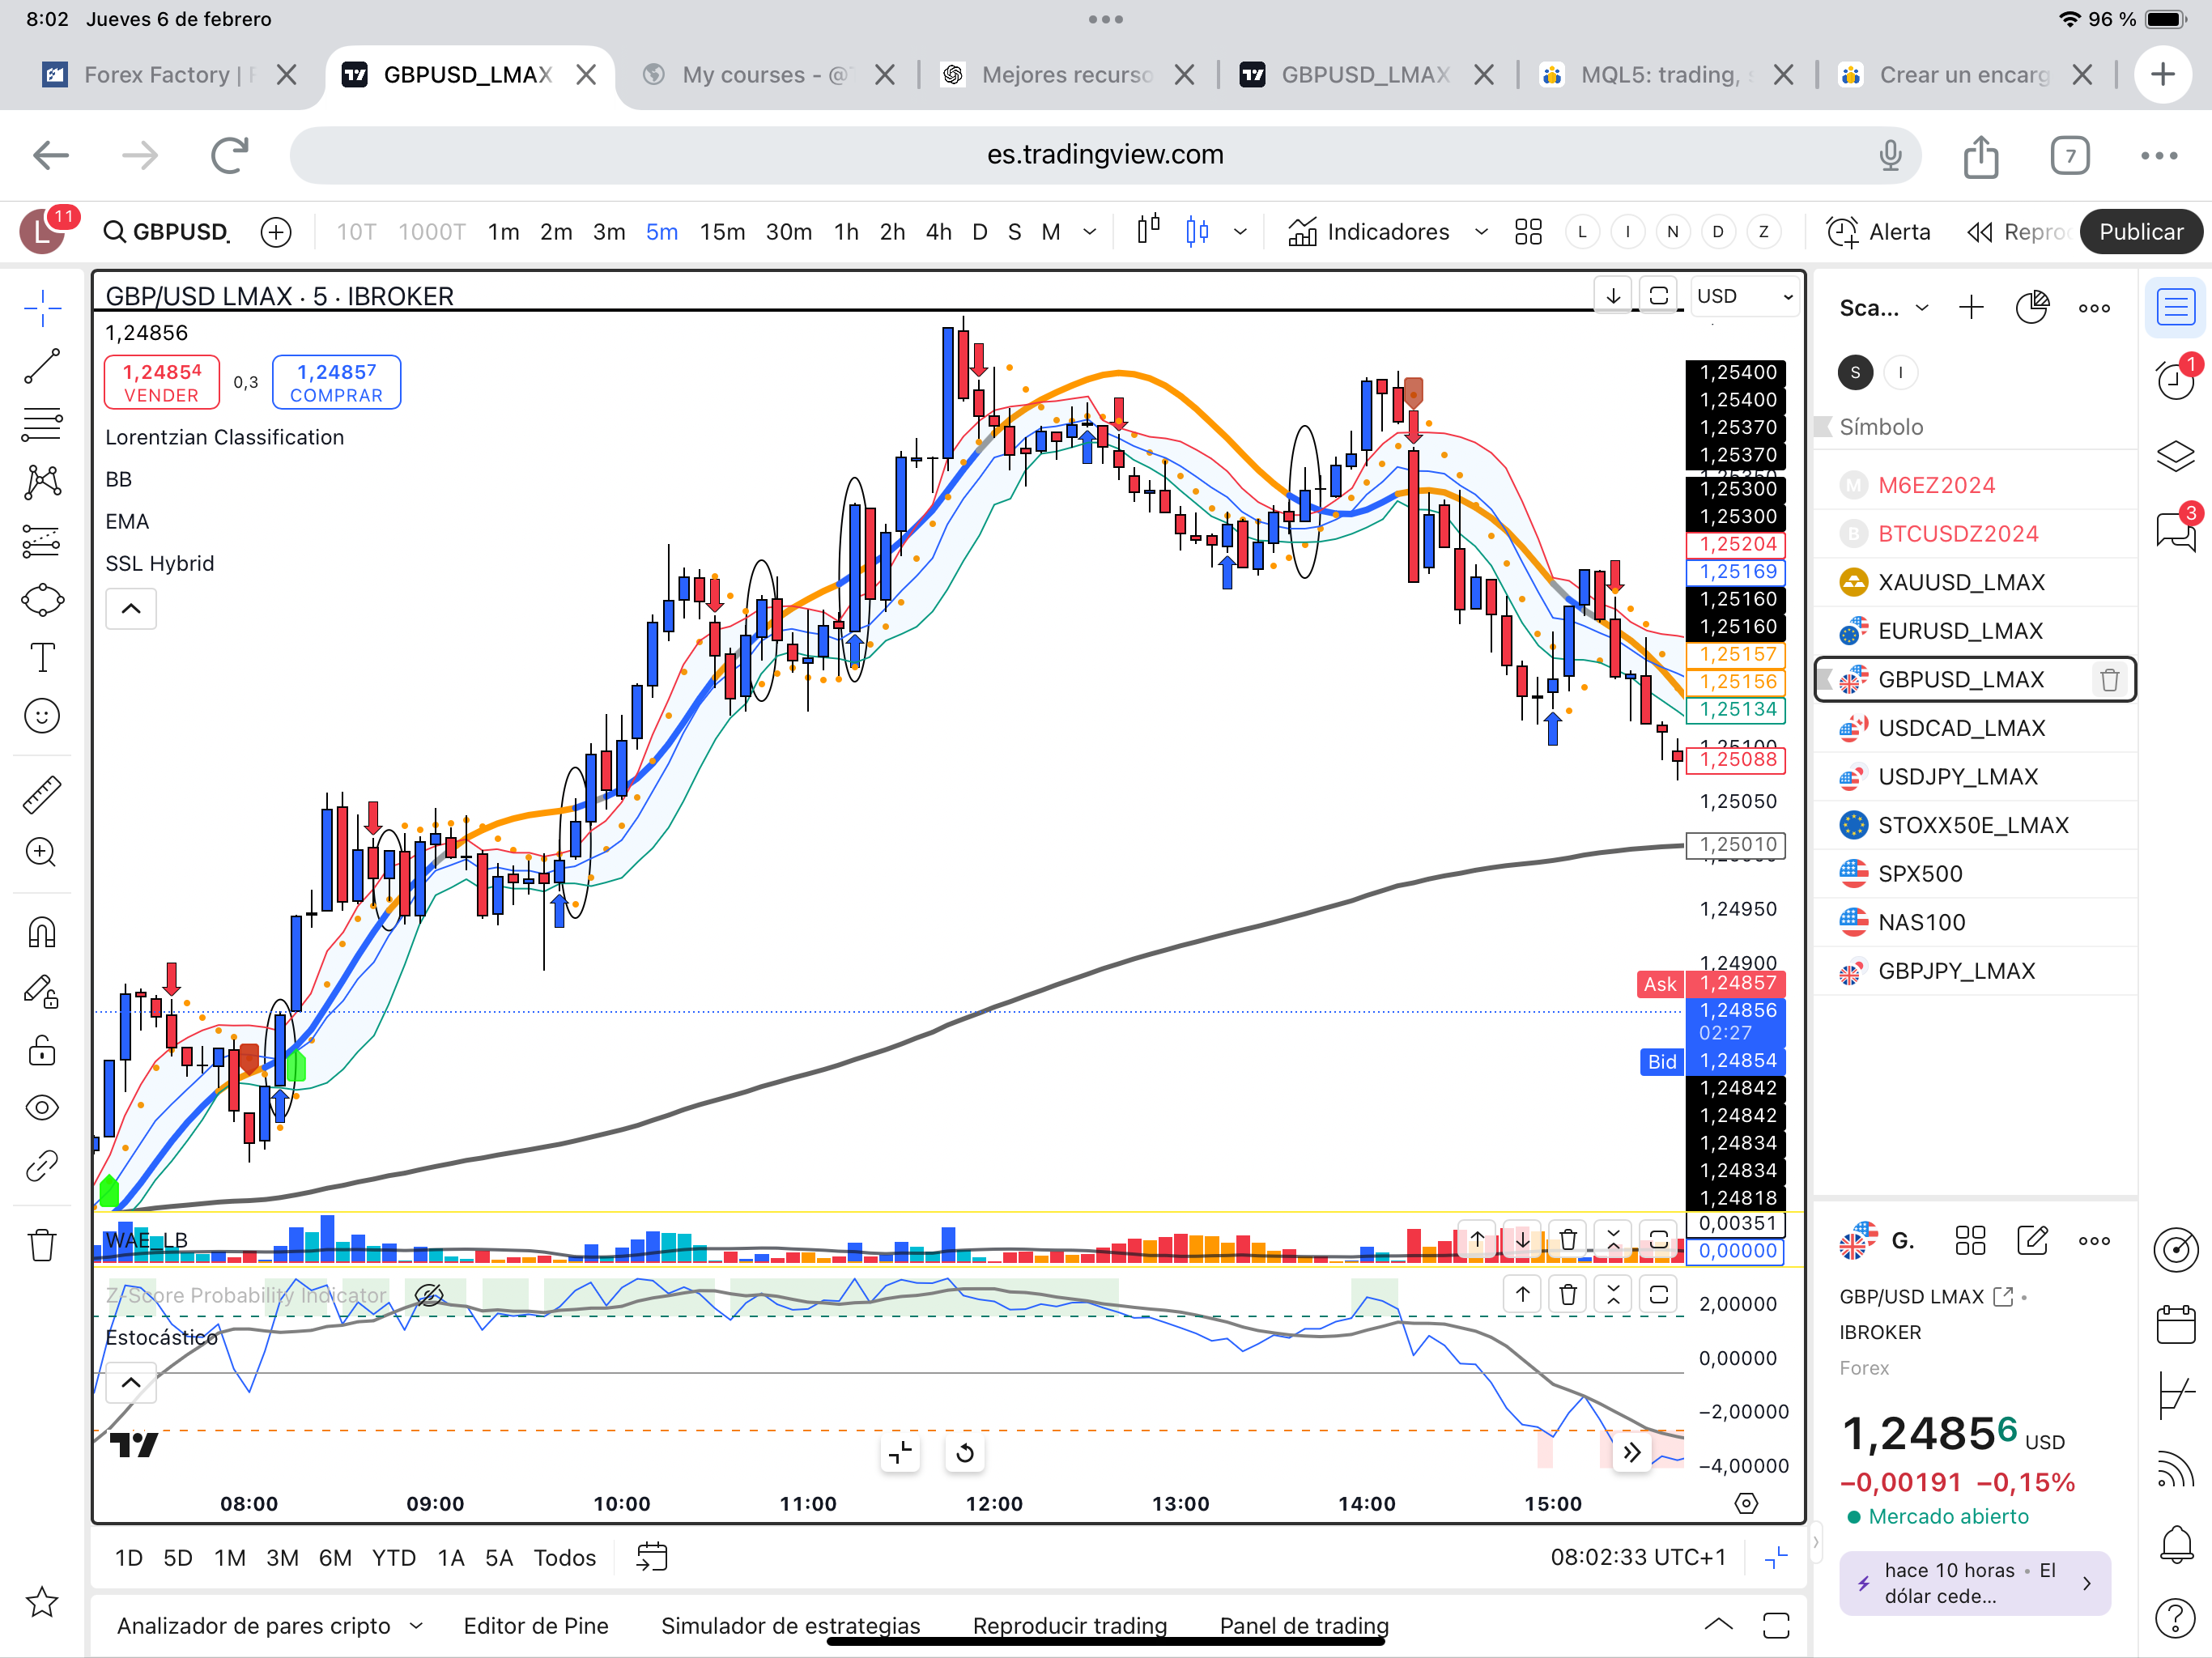Select the trend line drawing tool

coord(42,366)
